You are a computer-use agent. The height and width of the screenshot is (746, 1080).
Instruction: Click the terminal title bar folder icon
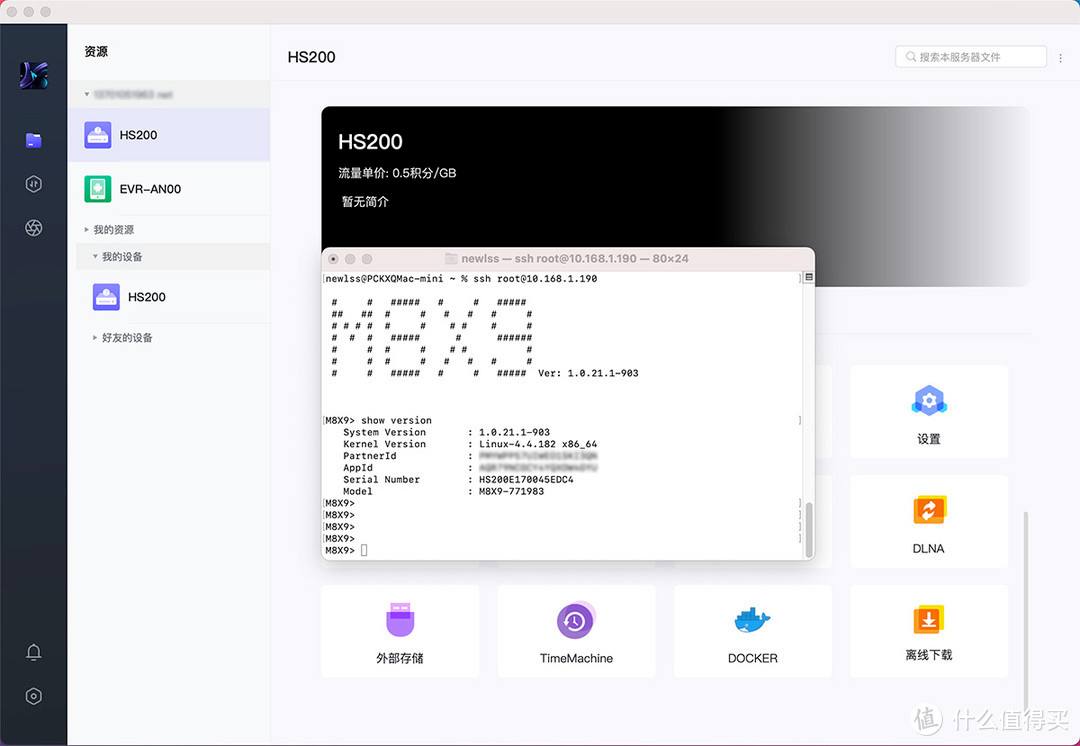click(x=451, y=258)
